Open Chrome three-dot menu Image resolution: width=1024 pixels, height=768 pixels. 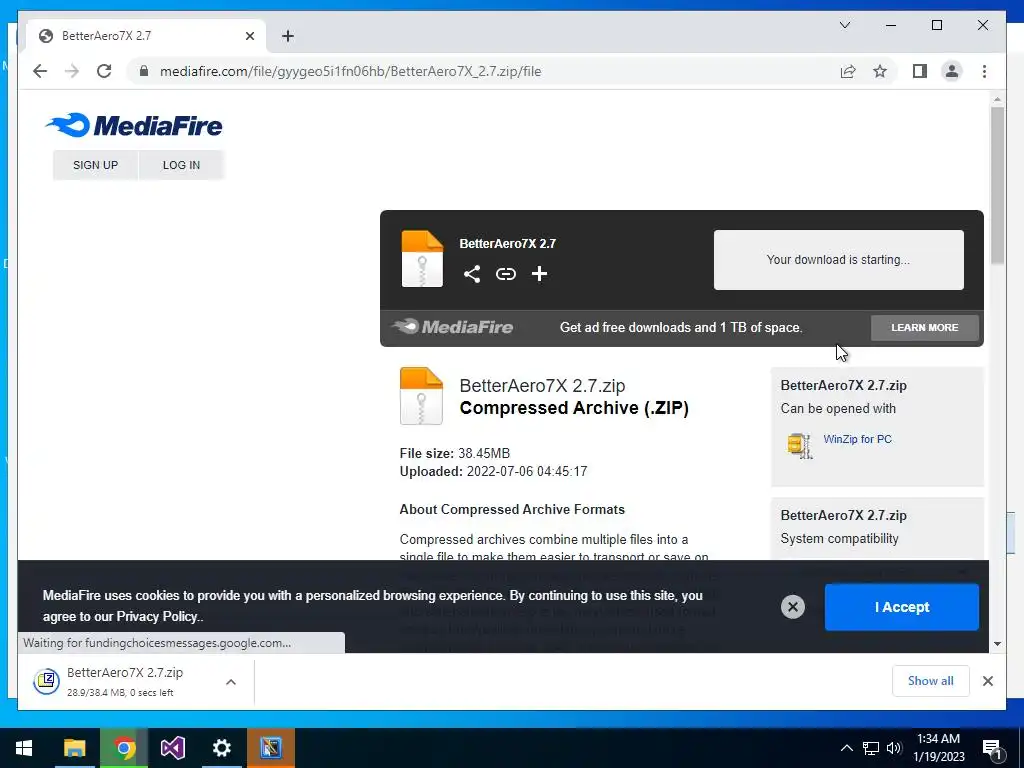click(x=984, y=71)
